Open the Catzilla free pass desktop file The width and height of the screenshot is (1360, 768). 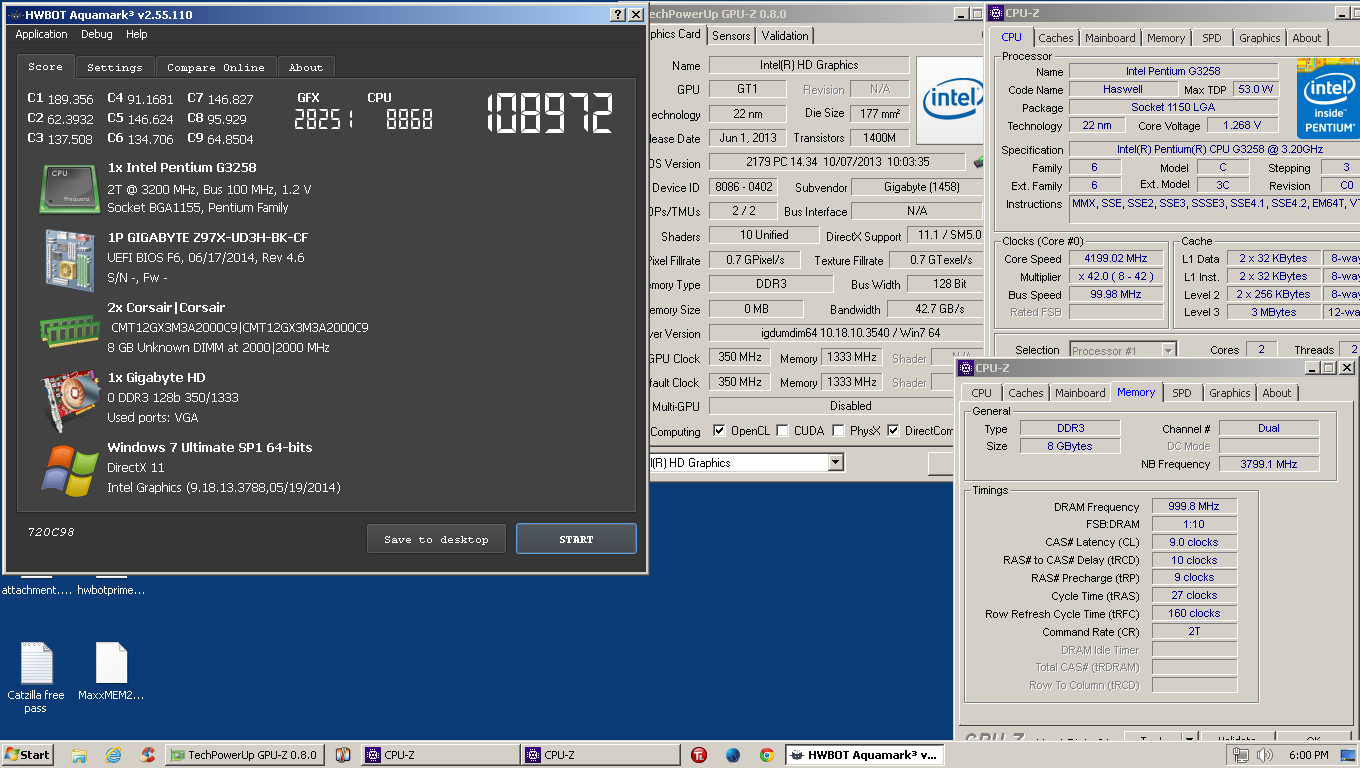[36, 677]
